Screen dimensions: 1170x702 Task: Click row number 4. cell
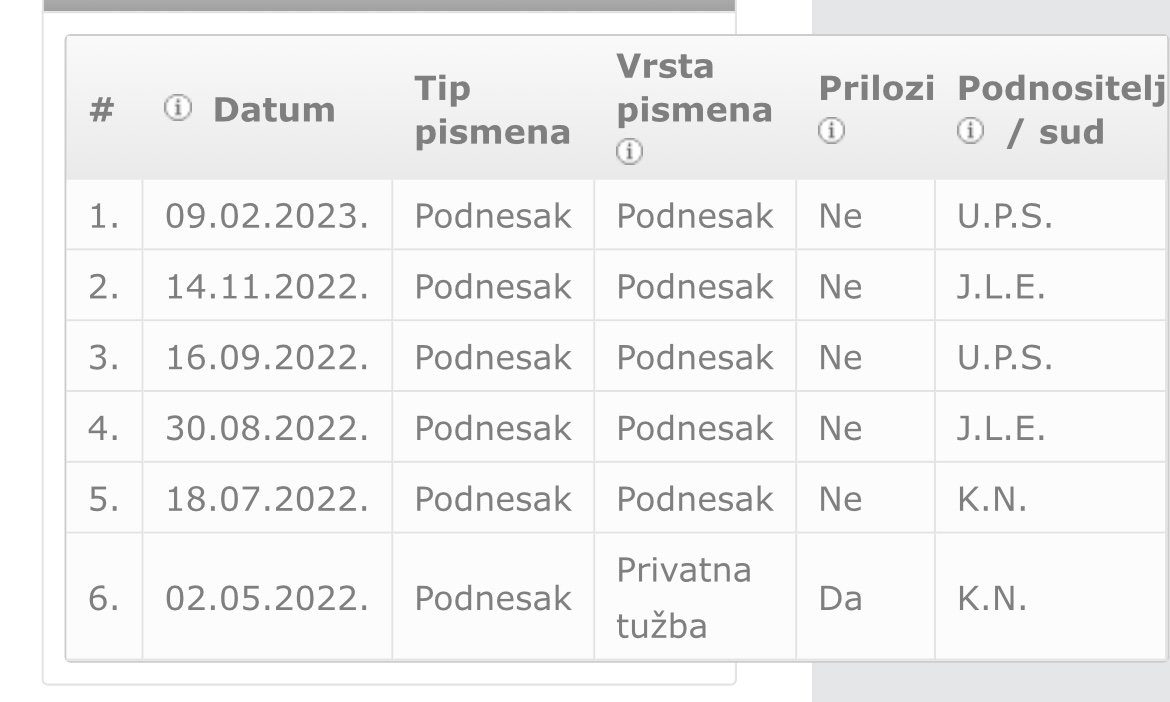coord(104,428)
